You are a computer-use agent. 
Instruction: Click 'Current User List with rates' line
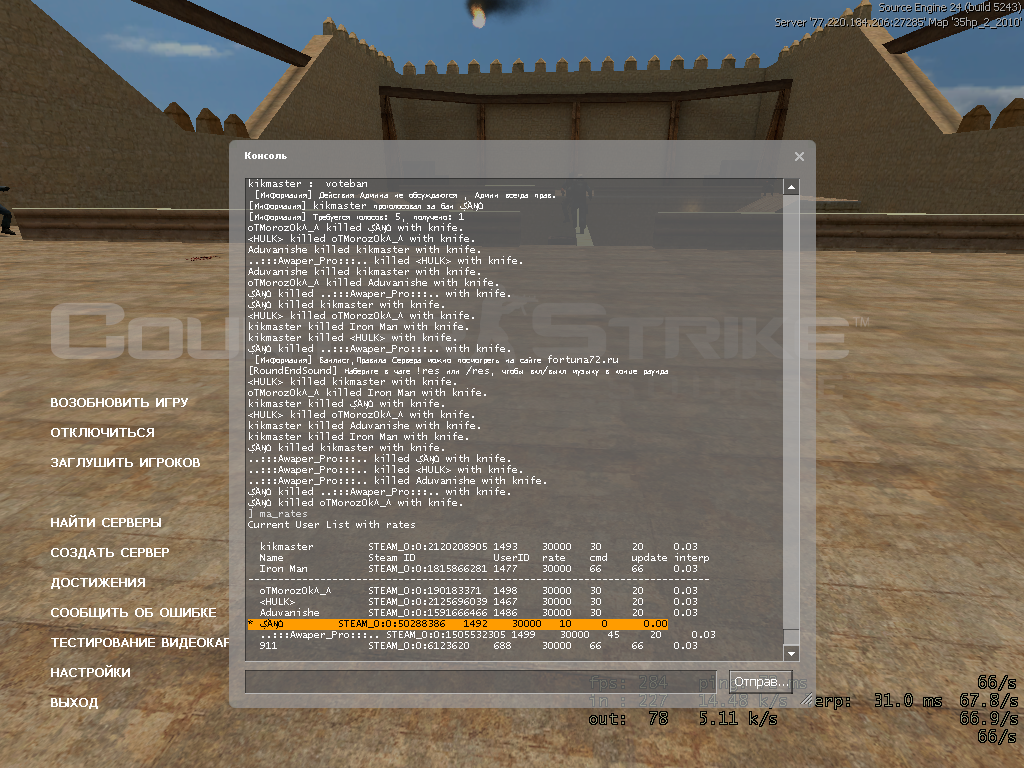tap(331, 524)
